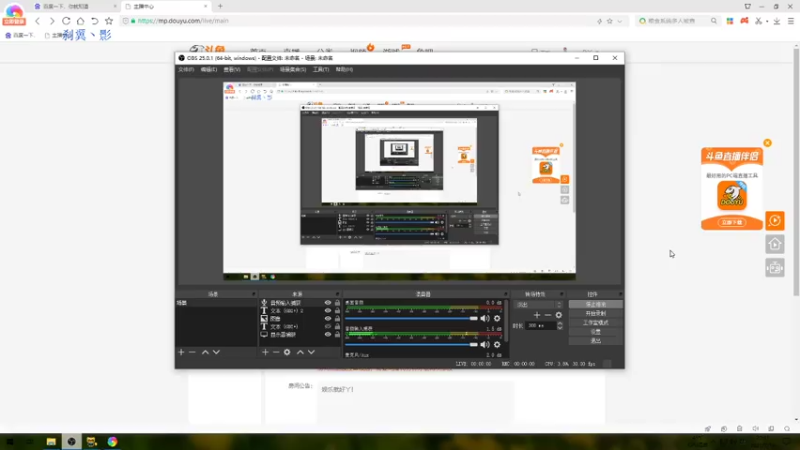Open the Edit menu in OBS
800x450 pixels.
point(208,69)
